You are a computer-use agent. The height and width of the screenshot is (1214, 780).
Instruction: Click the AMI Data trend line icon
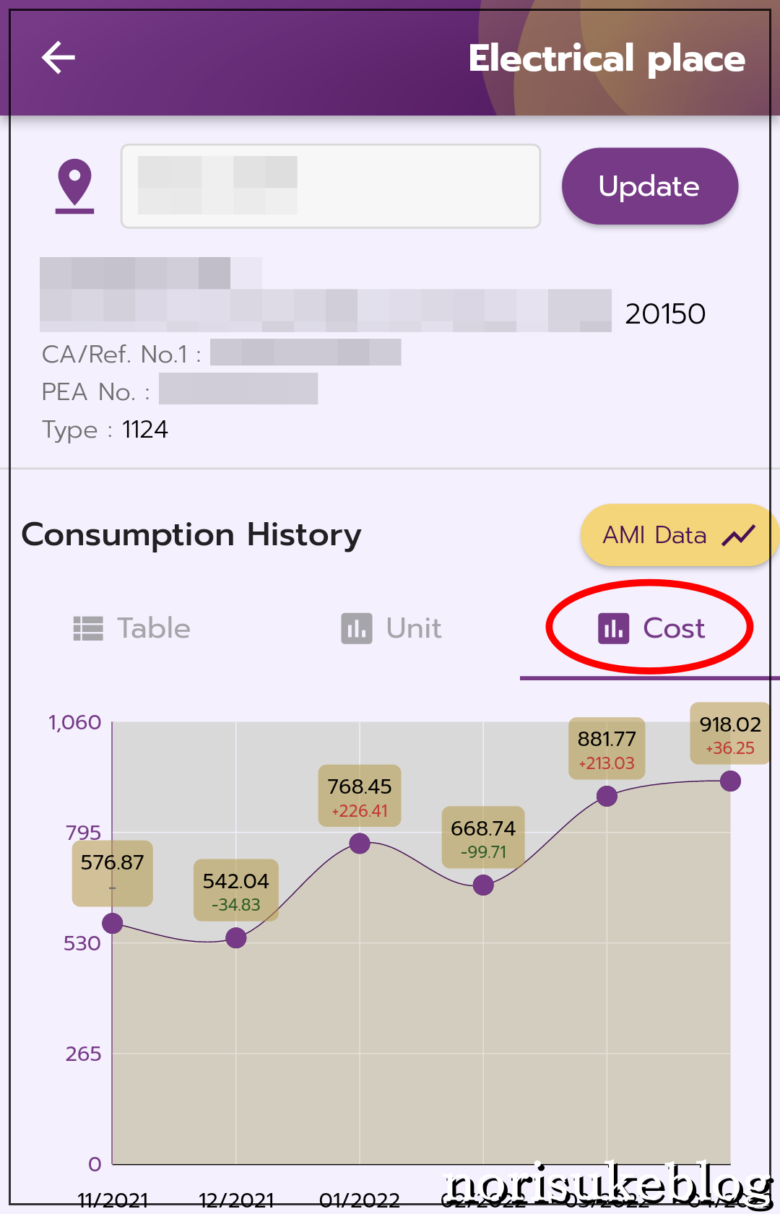[x=739, y=535]
